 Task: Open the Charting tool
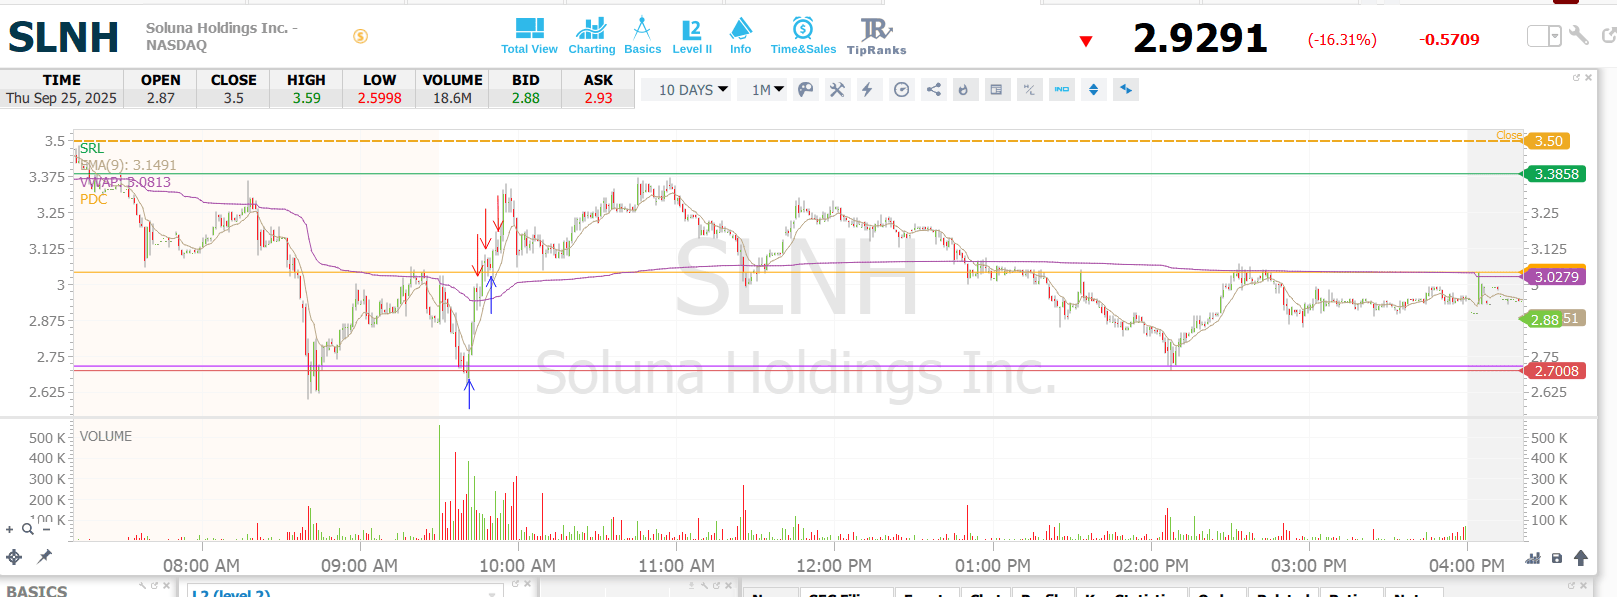tap(591, 36)
